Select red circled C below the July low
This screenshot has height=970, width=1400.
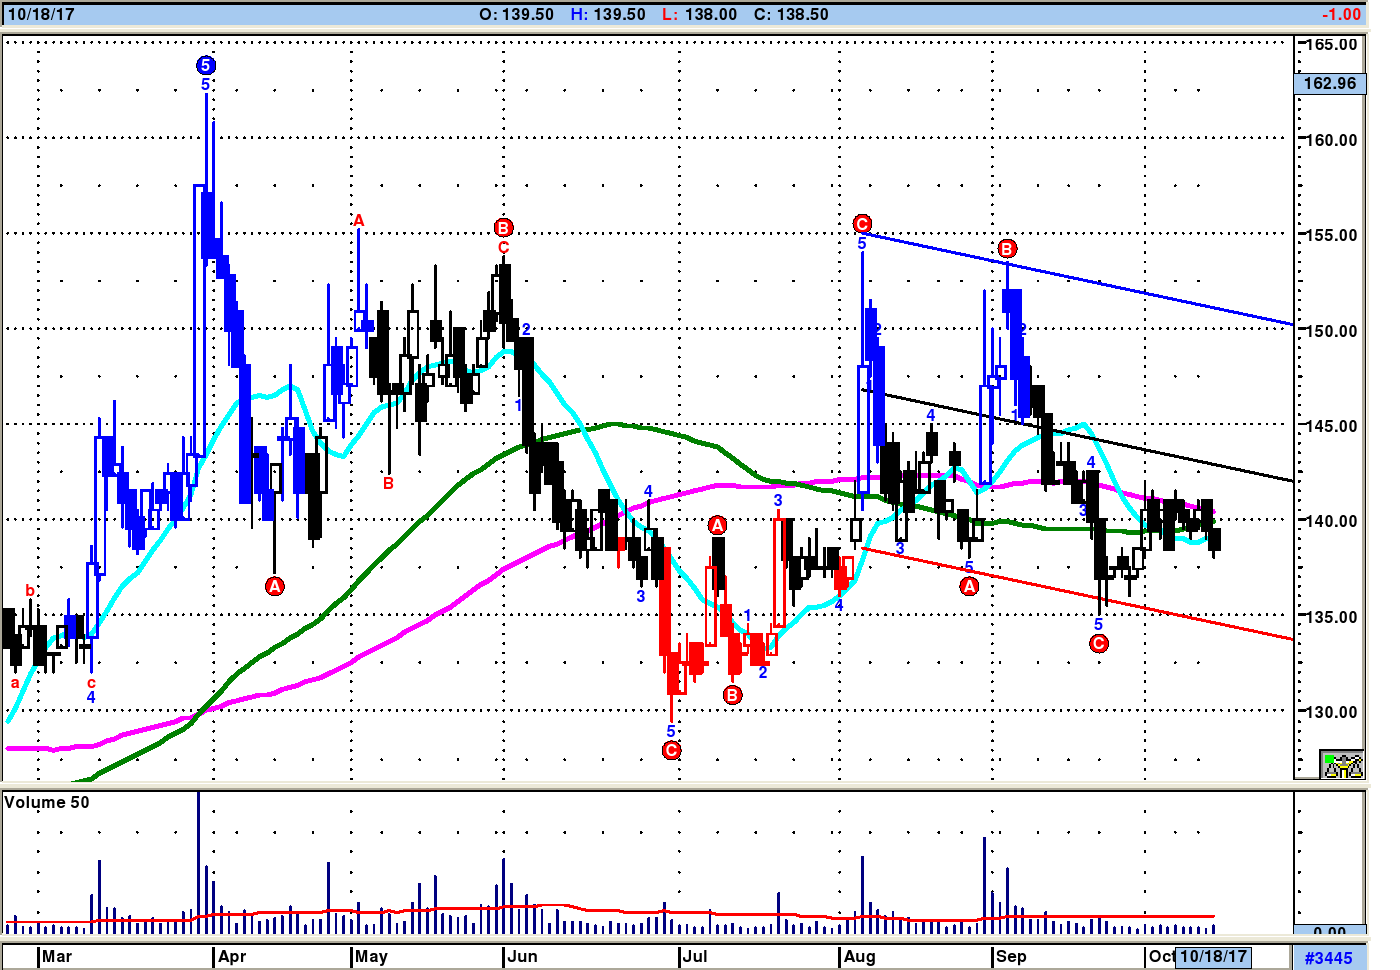pos(671,750)
